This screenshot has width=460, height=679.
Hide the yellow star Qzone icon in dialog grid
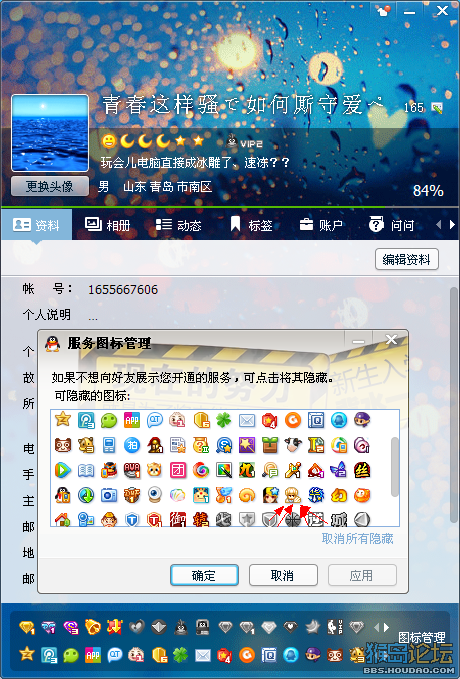pos(63,419)
